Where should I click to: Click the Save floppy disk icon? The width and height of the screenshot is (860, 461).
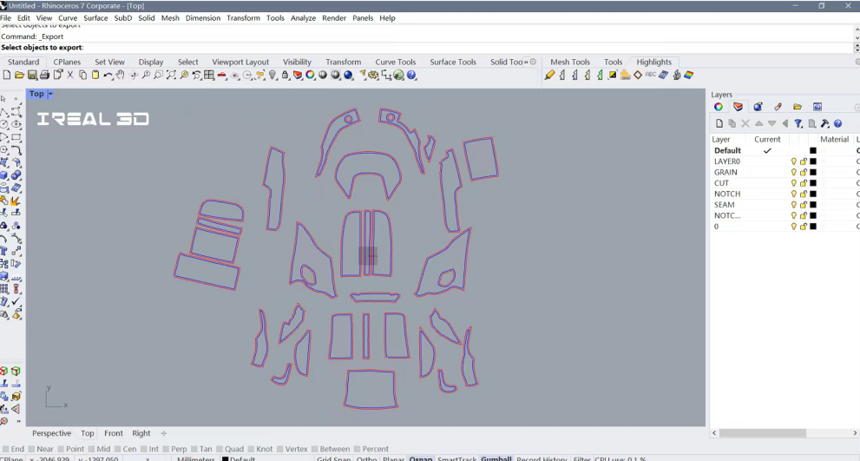coord(32,75)
